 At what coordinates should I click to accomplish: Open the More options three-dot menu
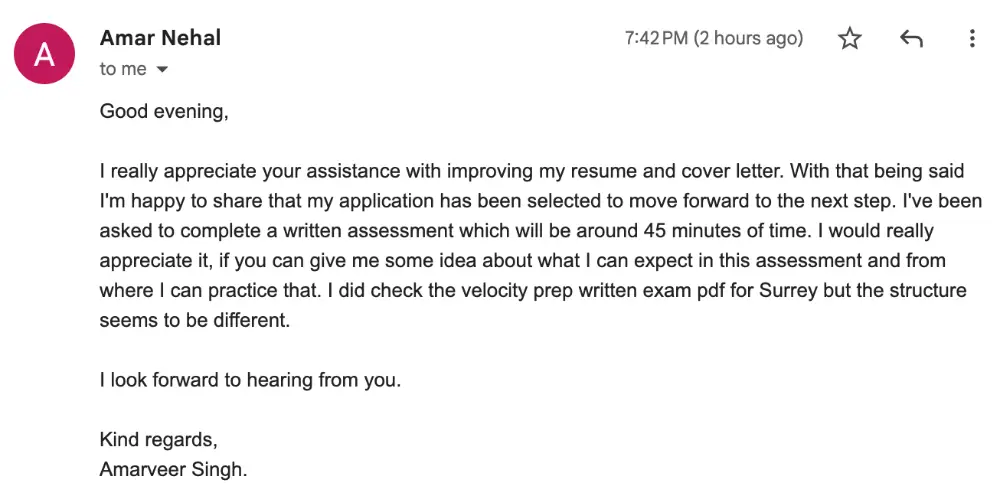click(x=972, y=39)
